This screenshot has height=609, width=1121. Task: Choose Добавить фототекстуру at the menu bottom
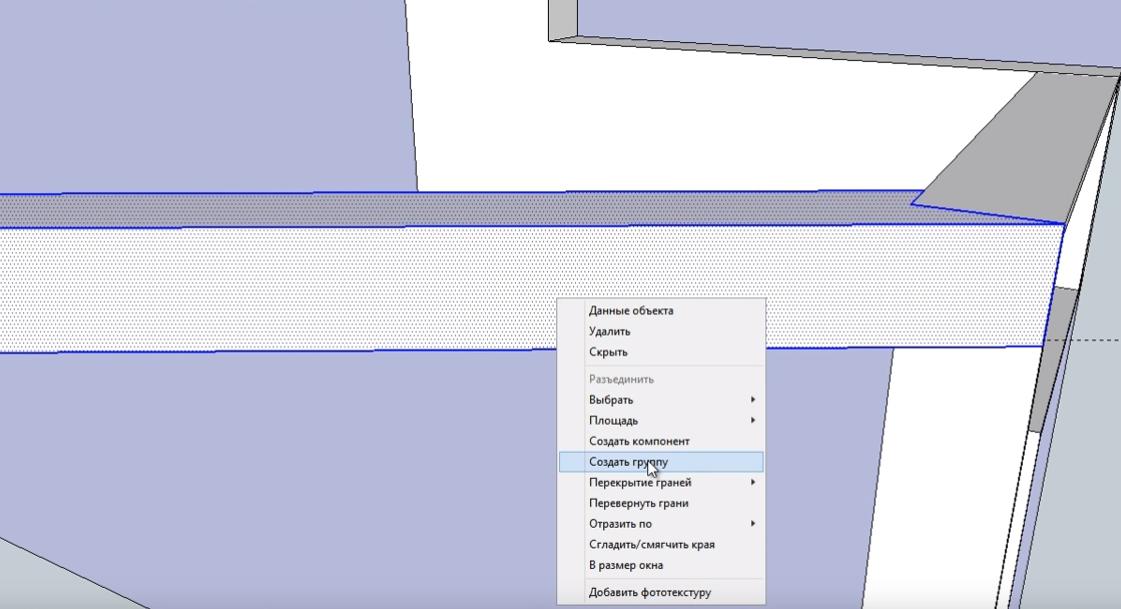(x=650, y=592)
